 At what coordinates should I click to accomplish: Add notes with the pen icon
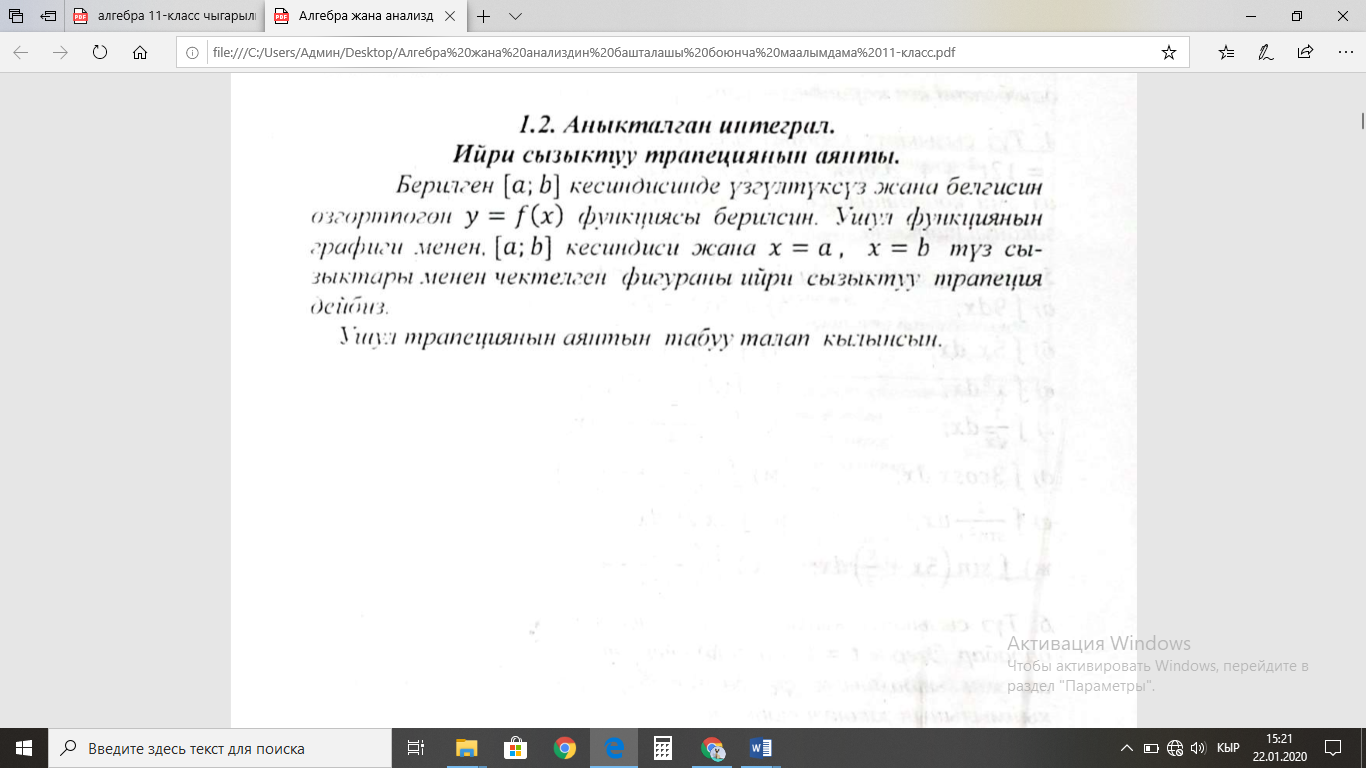[x=1265, y=52]
